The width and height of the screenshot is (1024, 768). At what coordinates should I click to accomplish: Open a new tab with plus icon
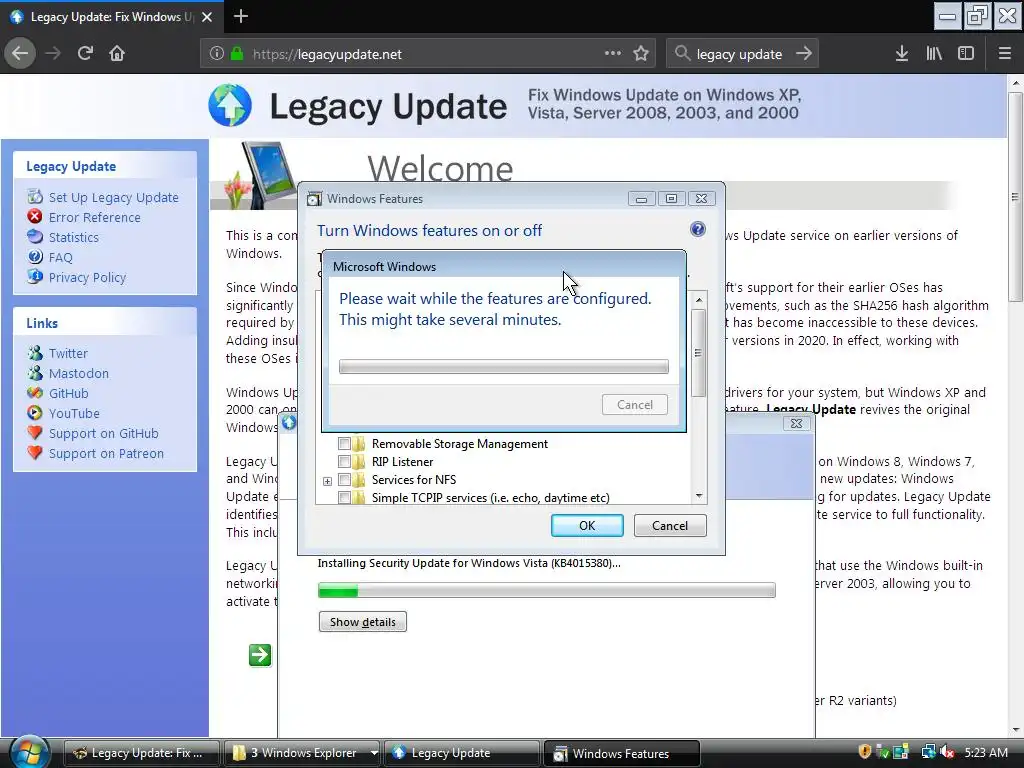coord(240,16)
